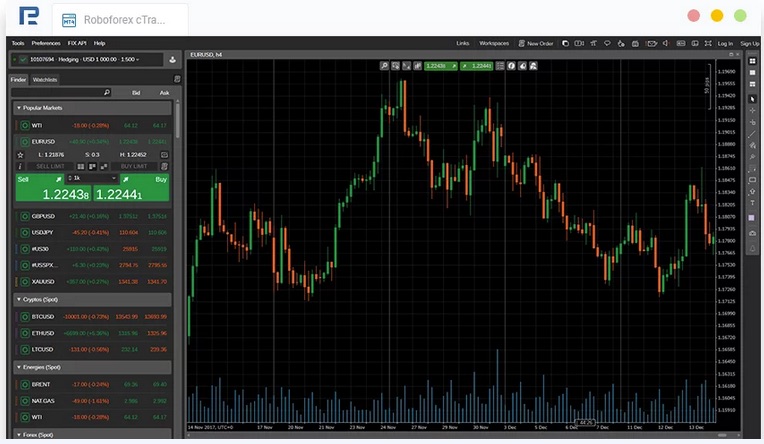
Task: Switch to multi-chart grid layout icon
Action: 752,61
